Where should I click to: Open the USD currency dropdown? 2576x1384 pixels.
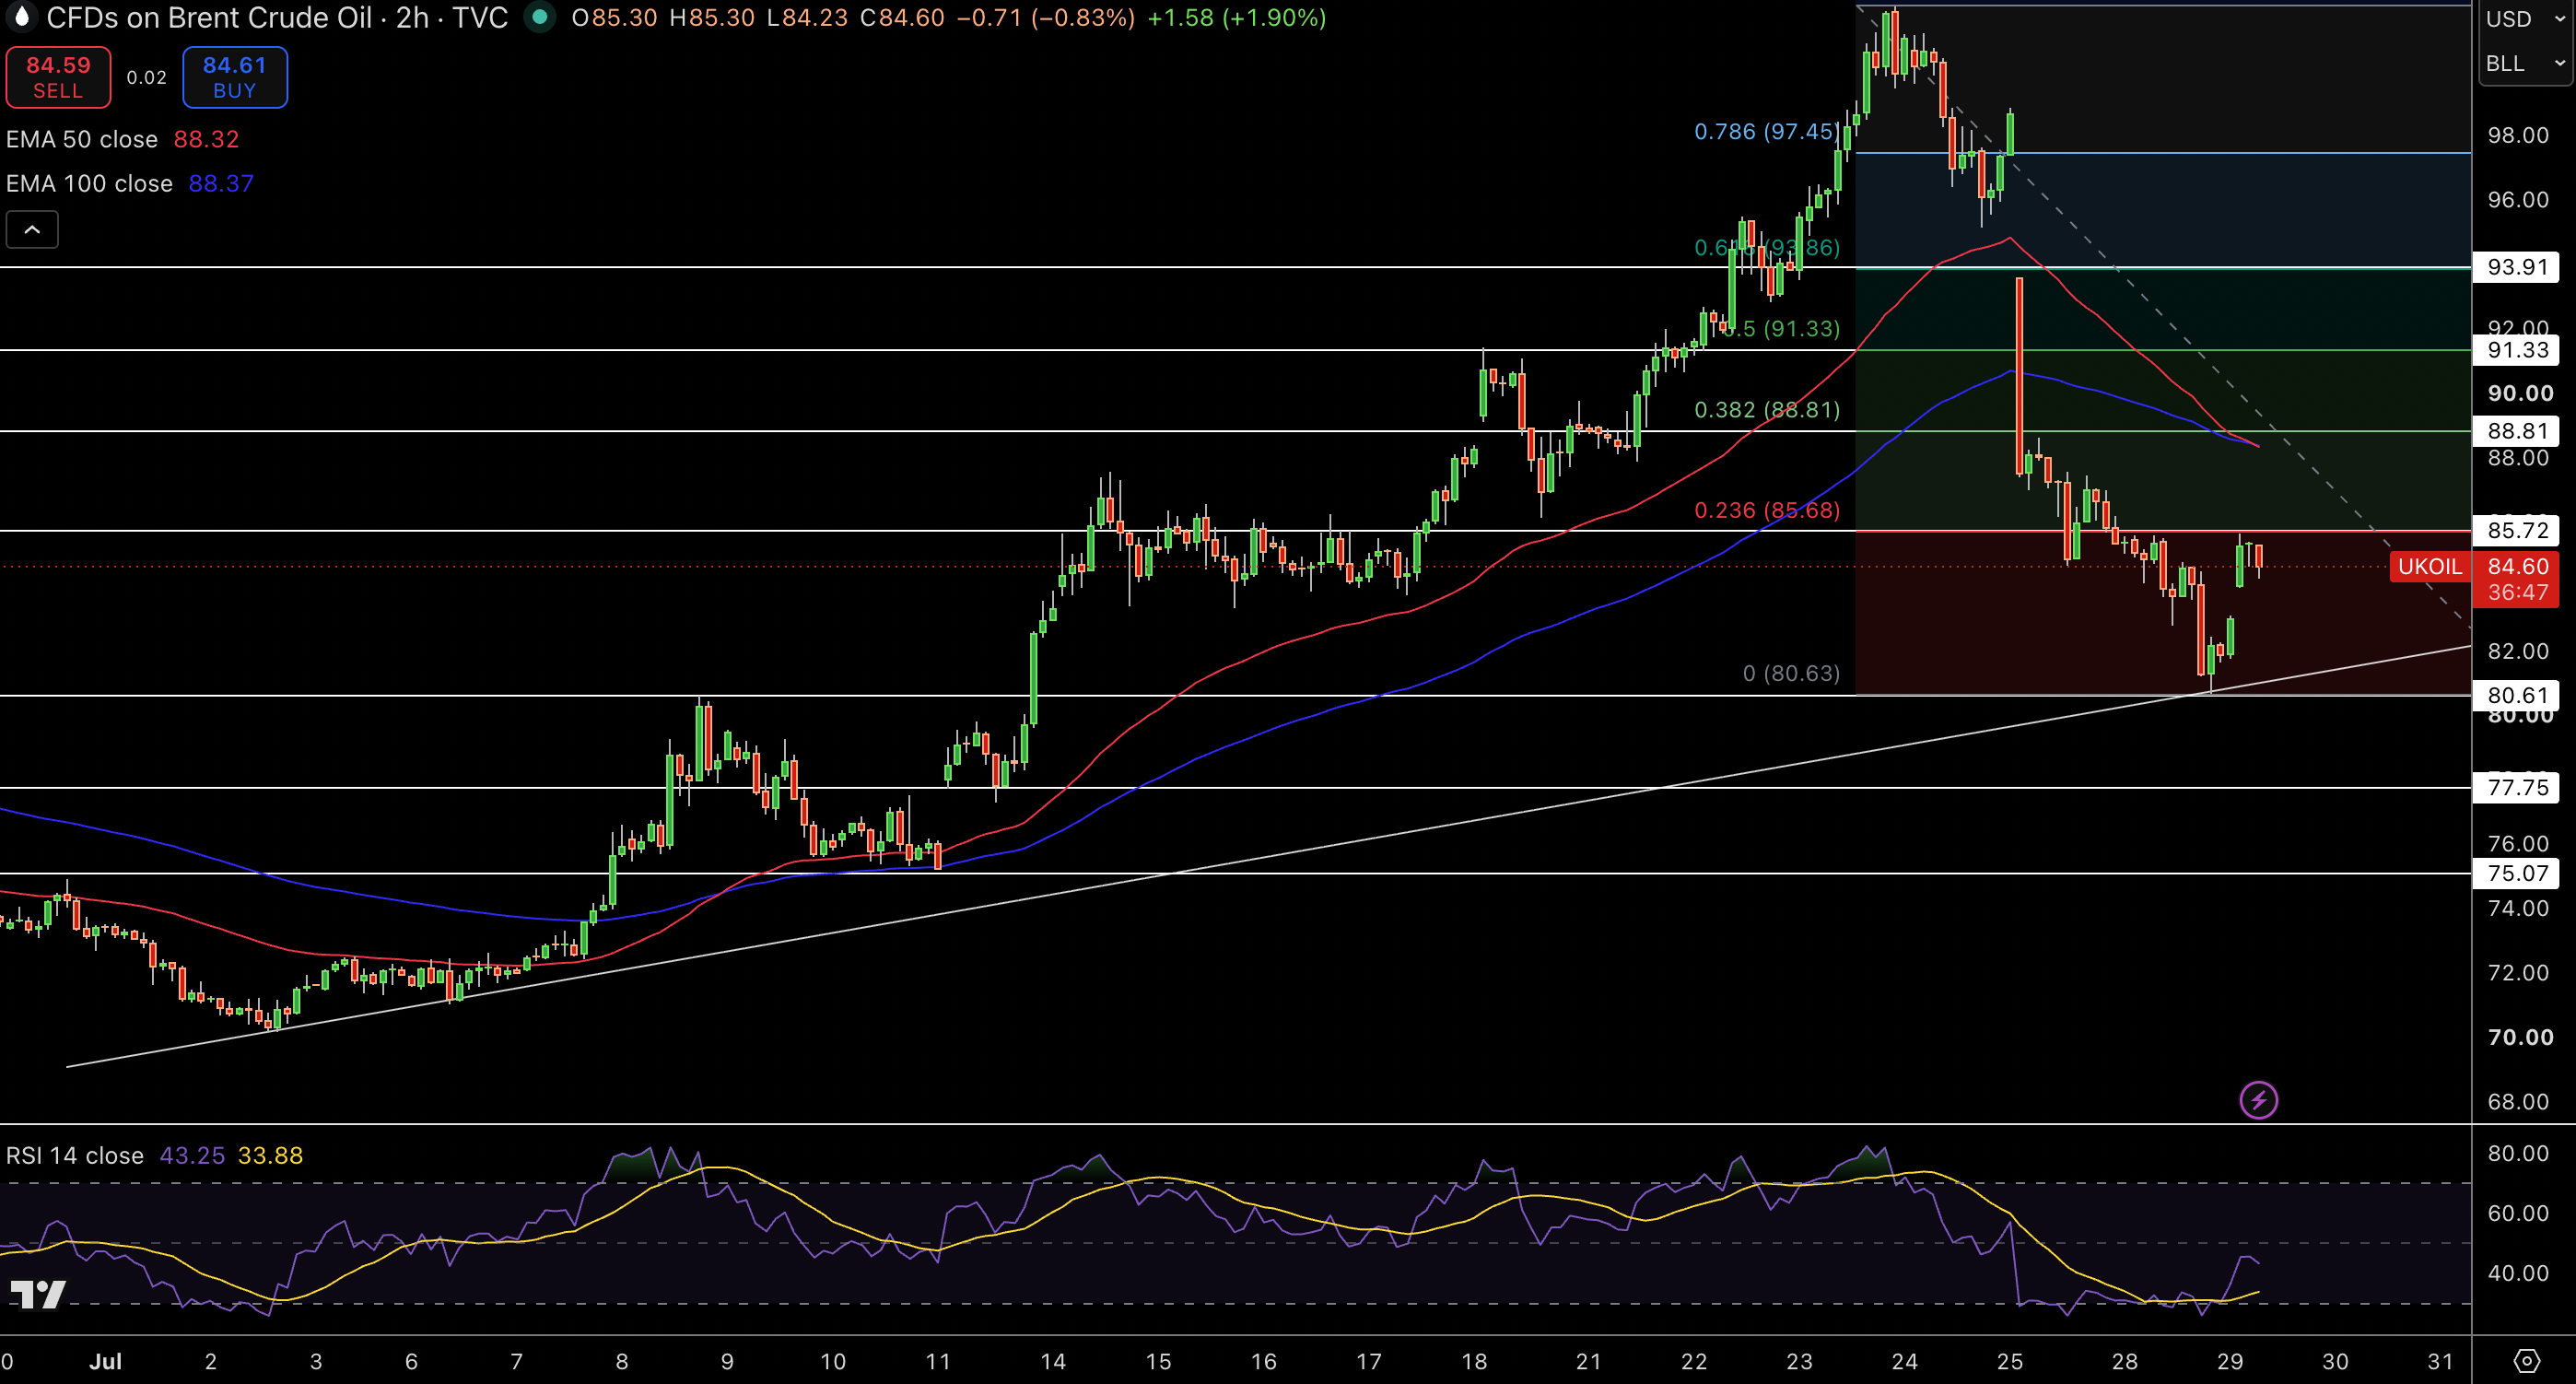pyautogui.click(x=2526, y=19)
